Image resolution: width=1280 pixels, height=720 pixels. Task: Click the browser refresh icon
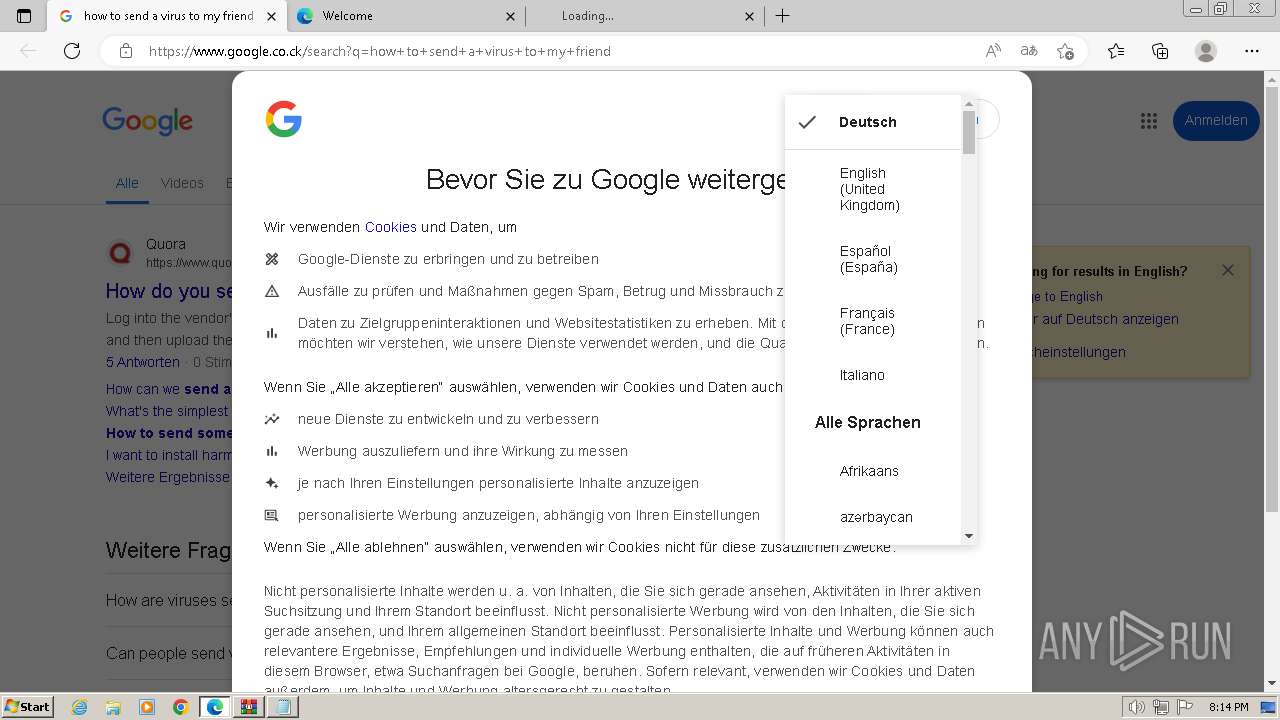(72, 51)
